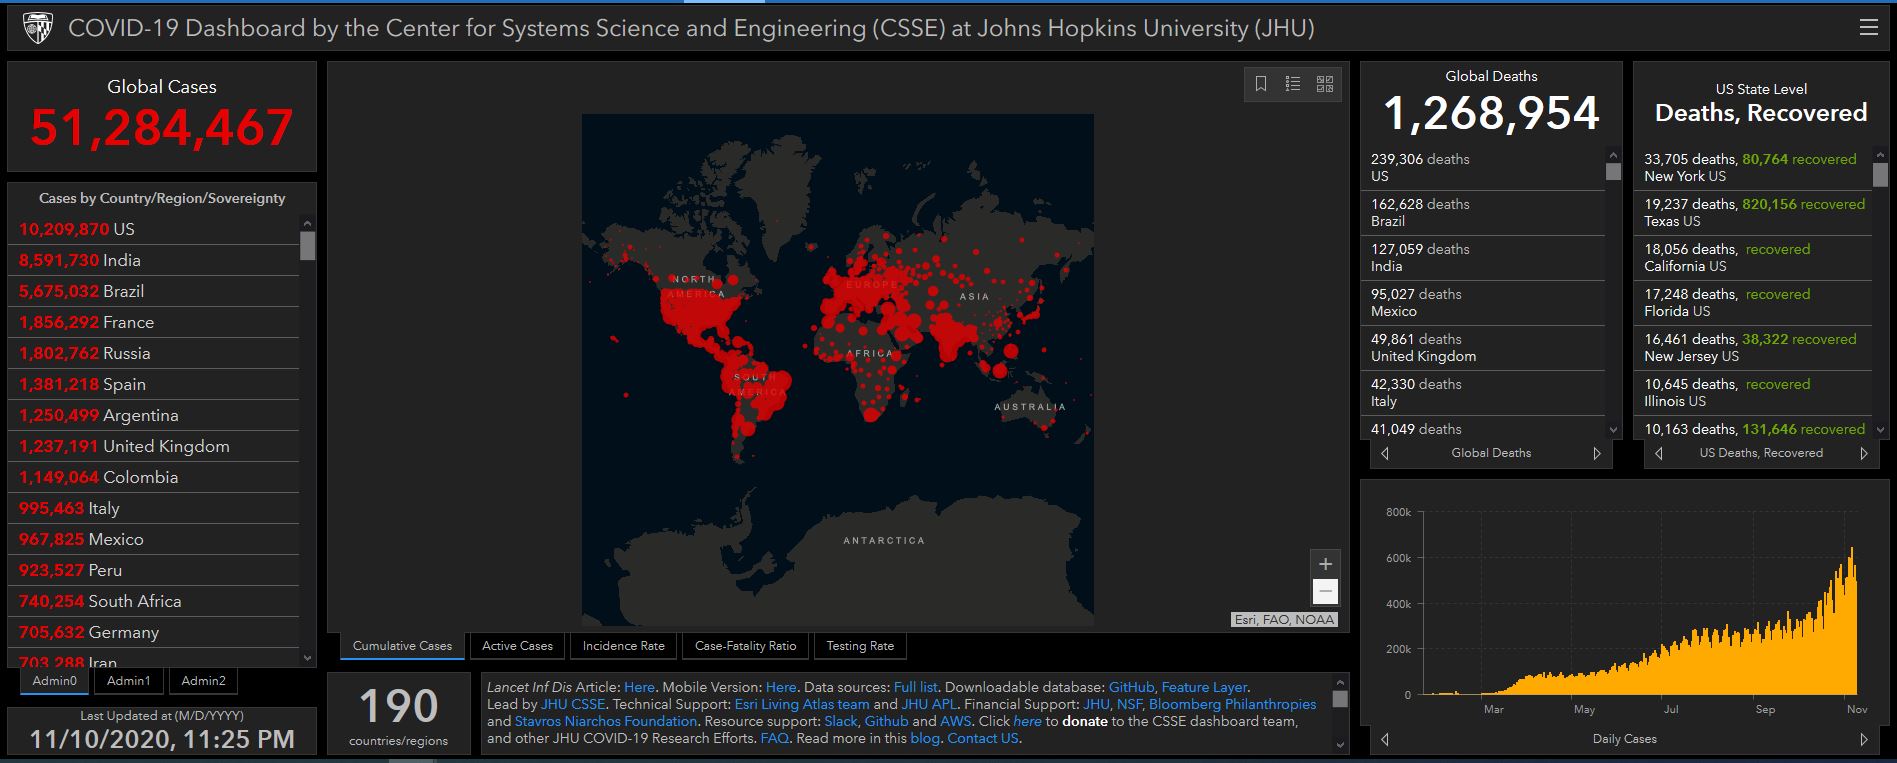
Task: Switch to Testing Rate tab
Action: (860, 646)
